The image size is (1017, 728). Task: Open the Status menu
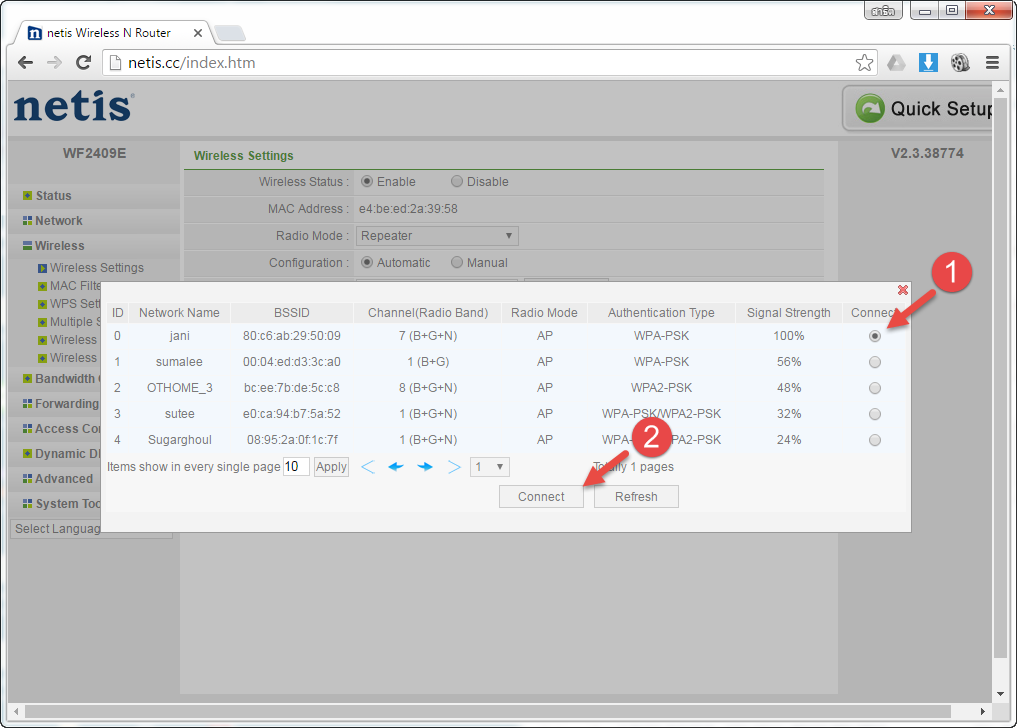click(53, 195)
